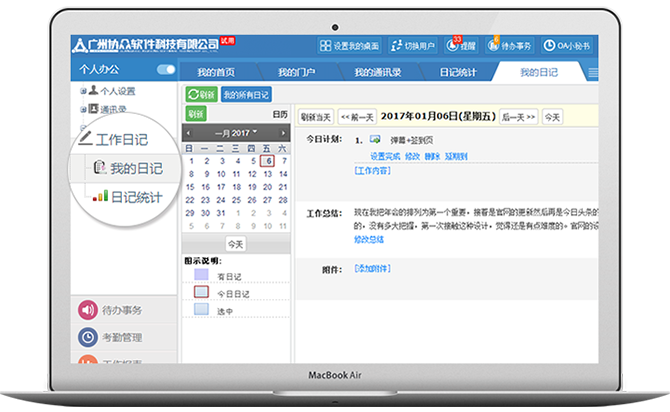The width and height of the screenshot is (670, 412).
Task: Click the 我的所有日记 button
Action: 246,95
